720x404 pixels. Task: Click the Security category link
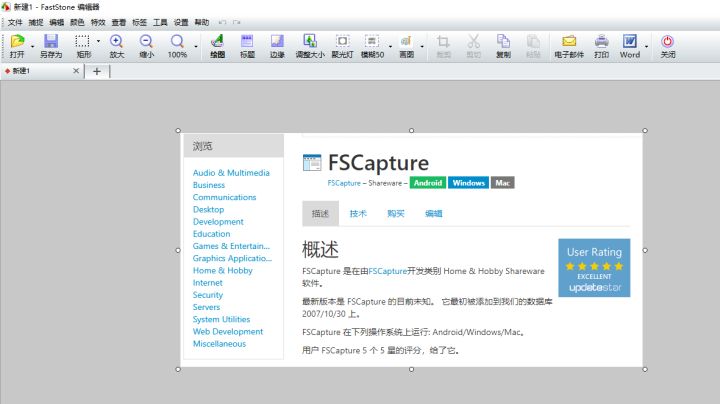coord(208,295)
